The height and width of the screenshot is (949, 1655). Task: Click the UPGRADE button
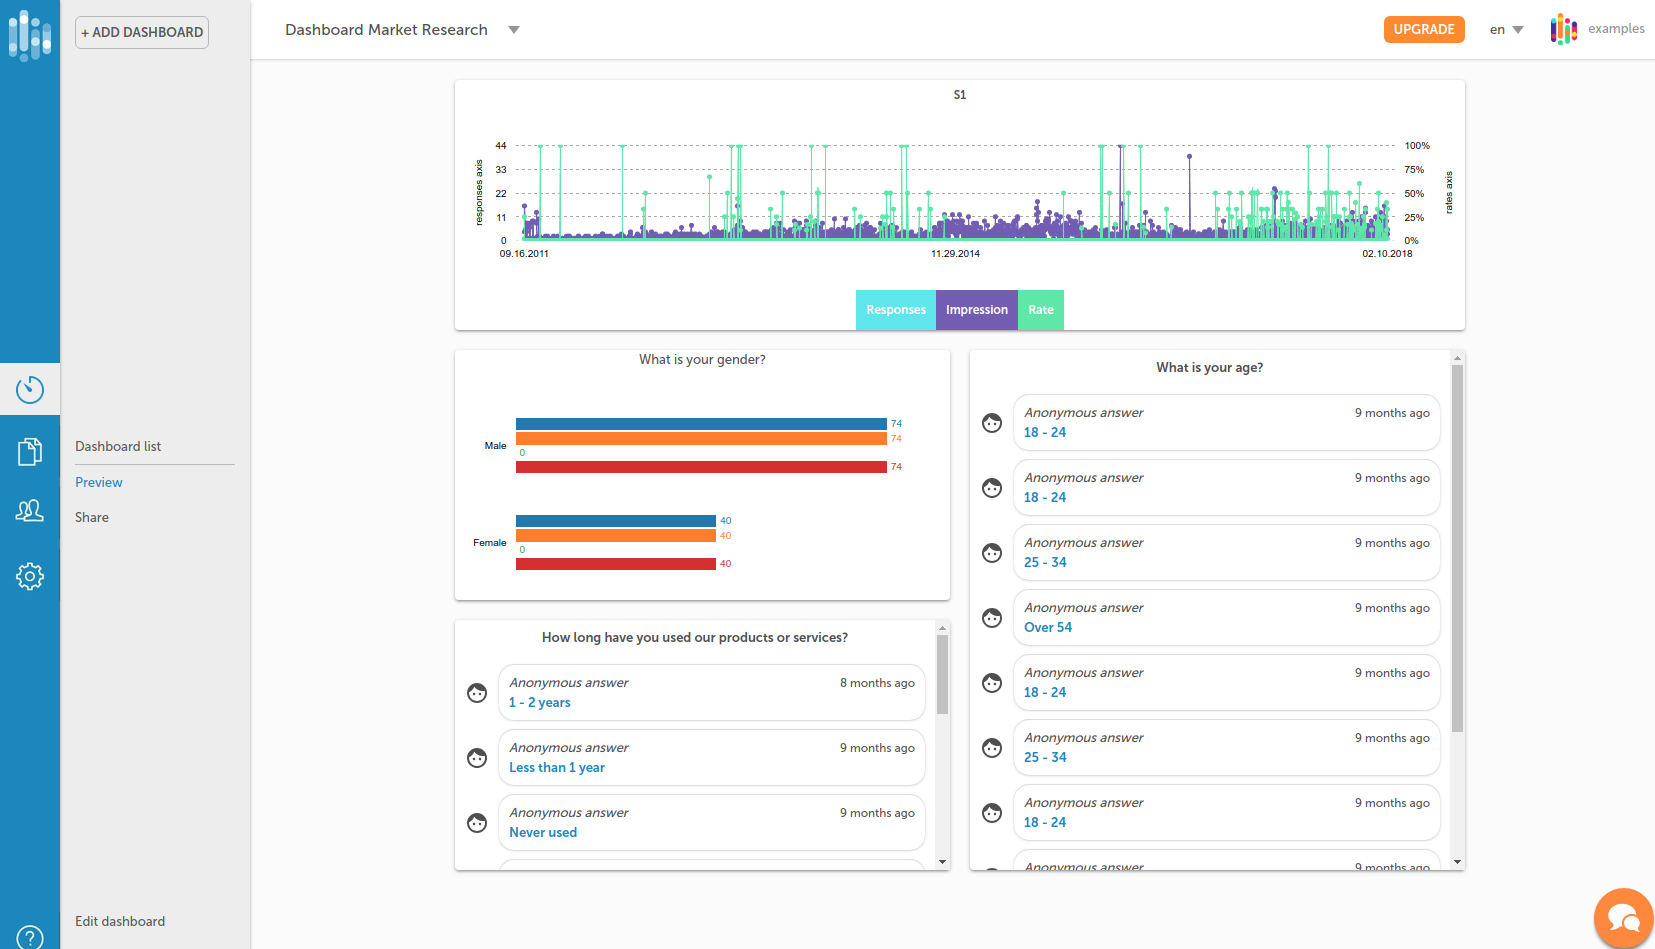coord(1423,30)
